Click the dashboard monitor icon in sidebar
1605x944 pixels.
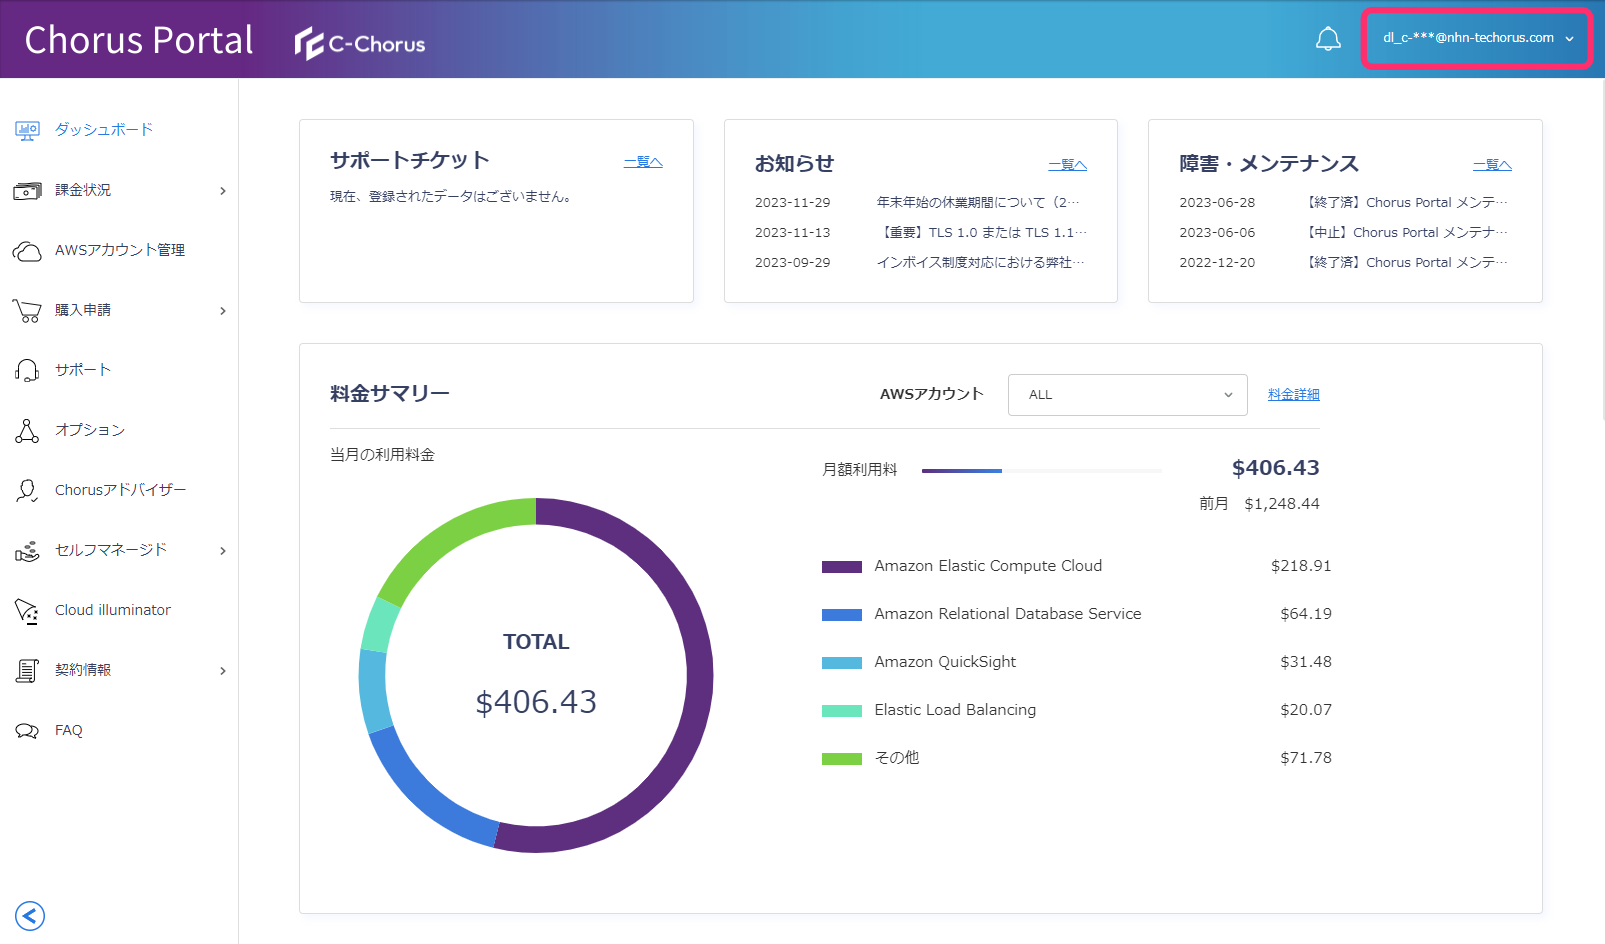coord(27,130)
